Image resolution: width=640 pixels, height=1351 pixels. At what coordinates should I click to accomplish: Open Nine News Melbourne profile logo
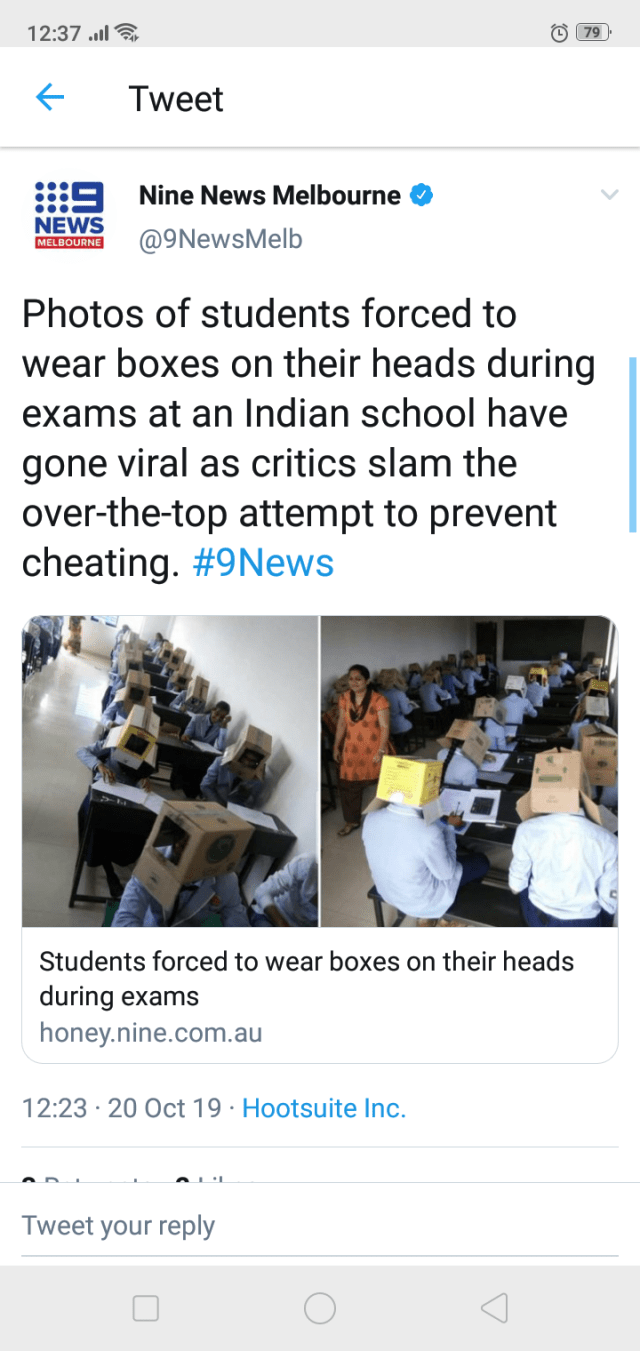tap(69, 214)
